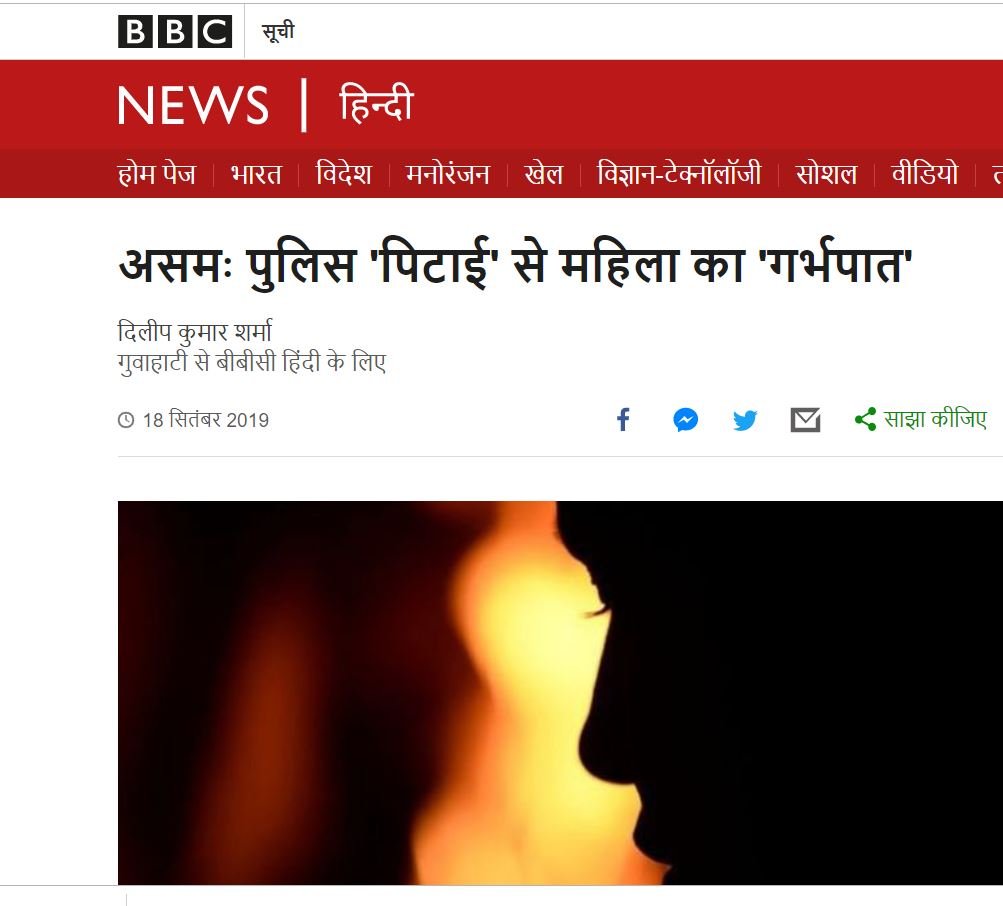Click the article's silhouette flame image
The width and height of the screenshot is (1003, 906).
coord(560,693)
